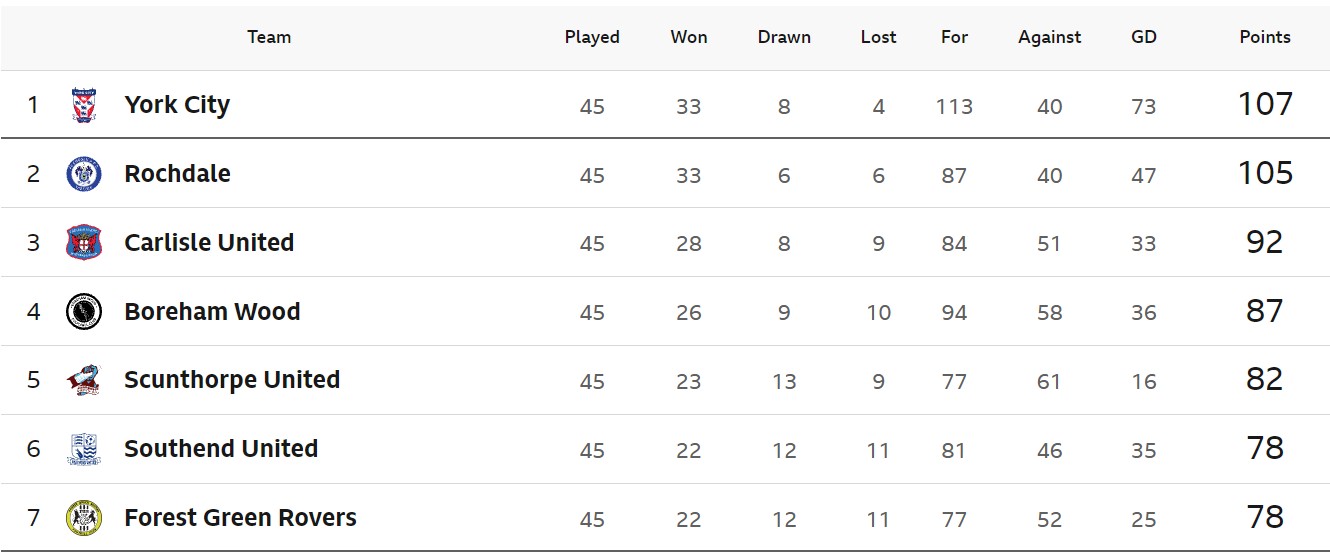Click the Scunthorpe United club crest
The image size is (1330, 554).
point(84,380)
